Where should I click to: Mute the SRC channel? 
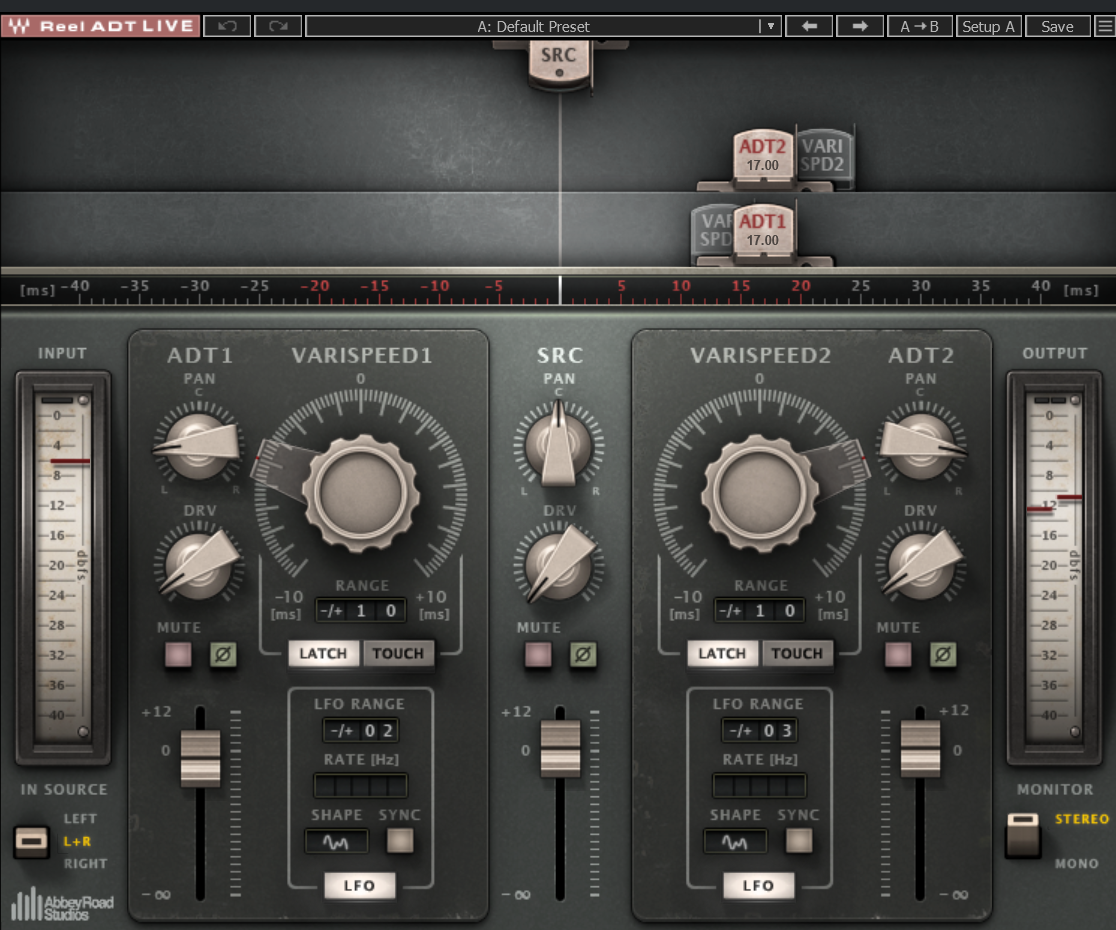point(538,654)
